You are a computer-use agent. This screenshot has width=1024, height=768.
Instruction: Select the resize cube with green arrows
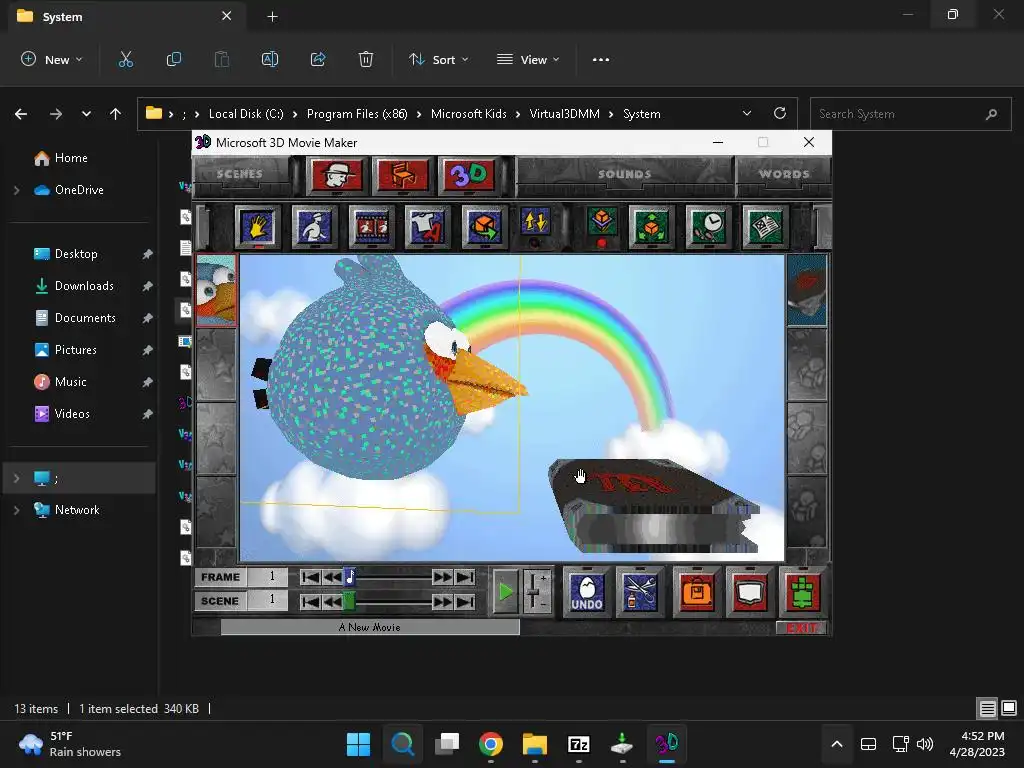click(651, 227)
